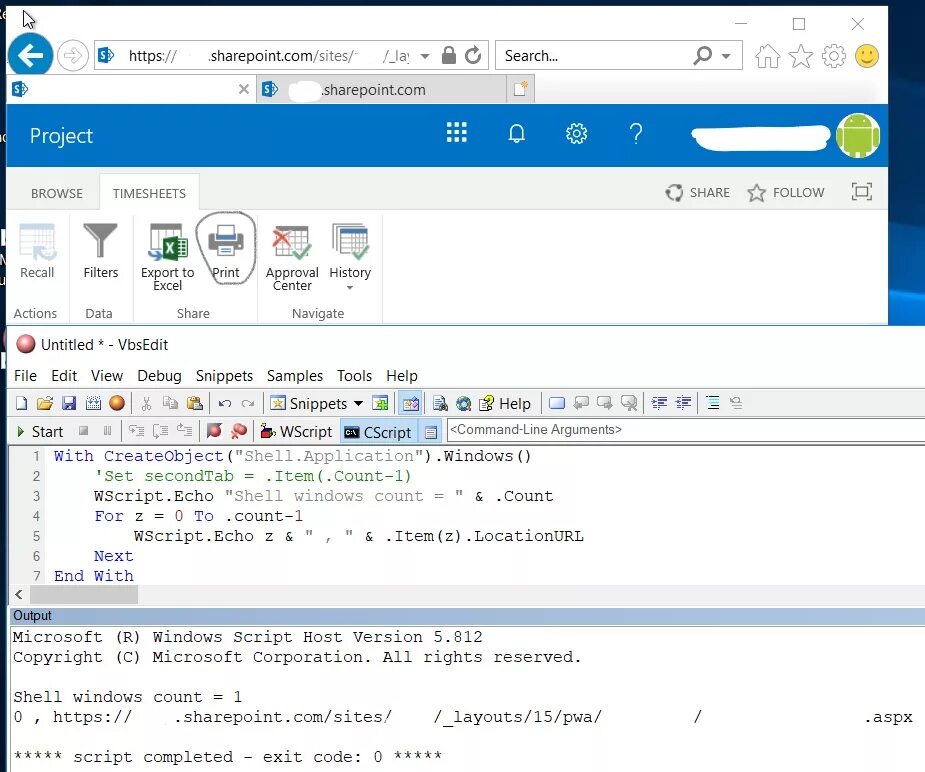Click the Recall timesheet ribbon button
925x772 pixels.
click(x=37, y=252)
